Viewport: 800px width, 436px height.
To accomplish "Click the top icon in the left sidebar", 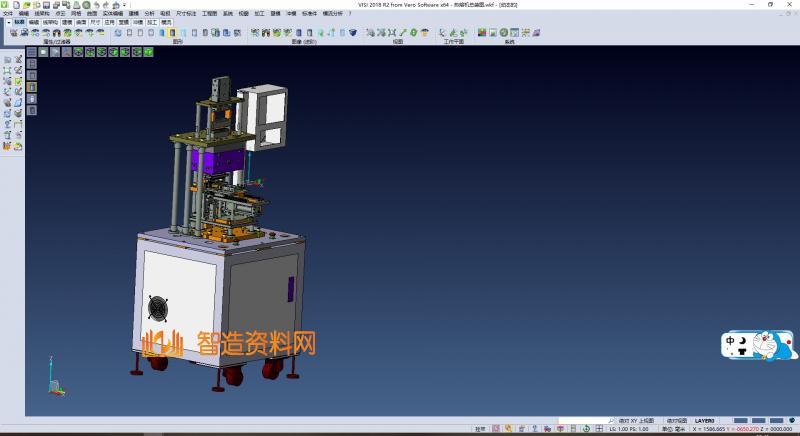I will pyautogui.click(x=7, y=60).
